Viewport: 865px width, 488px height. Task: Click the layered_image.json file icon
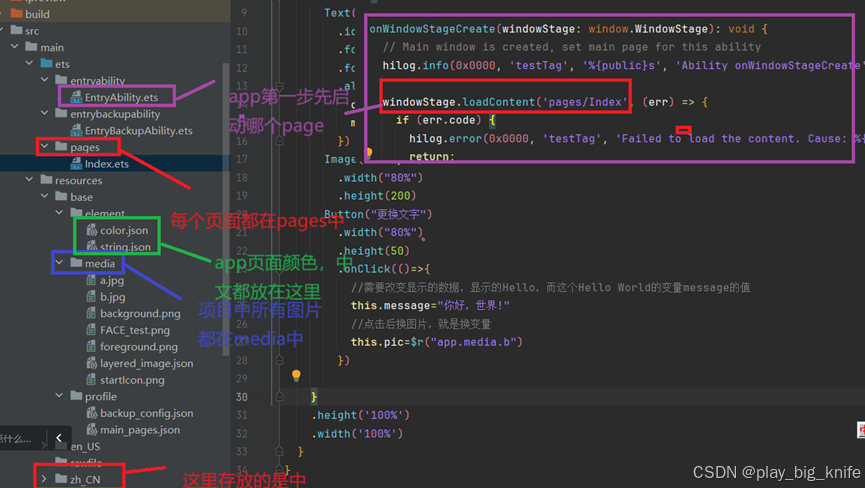tap(92, 363)
